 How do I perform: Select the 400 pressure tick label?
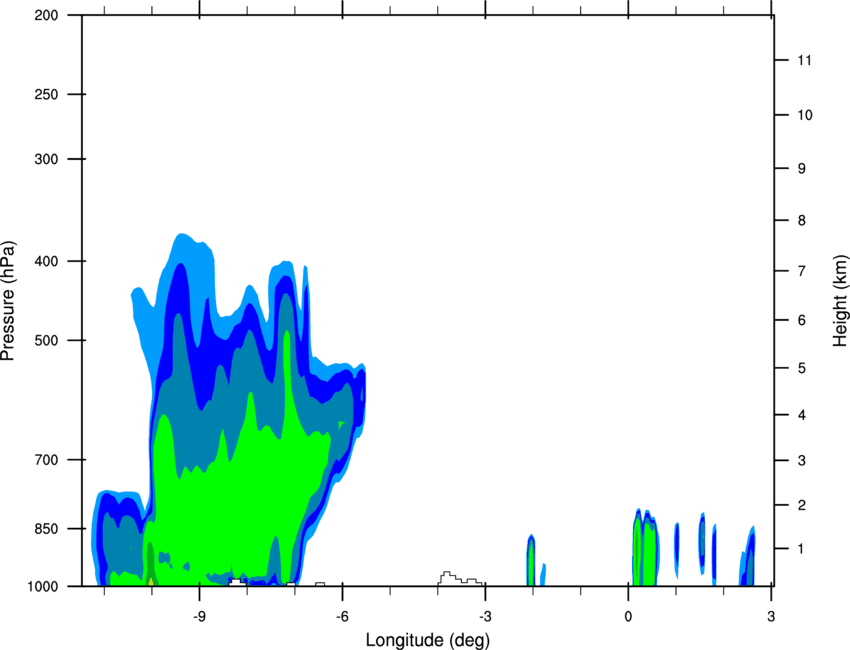pos(46,261)
